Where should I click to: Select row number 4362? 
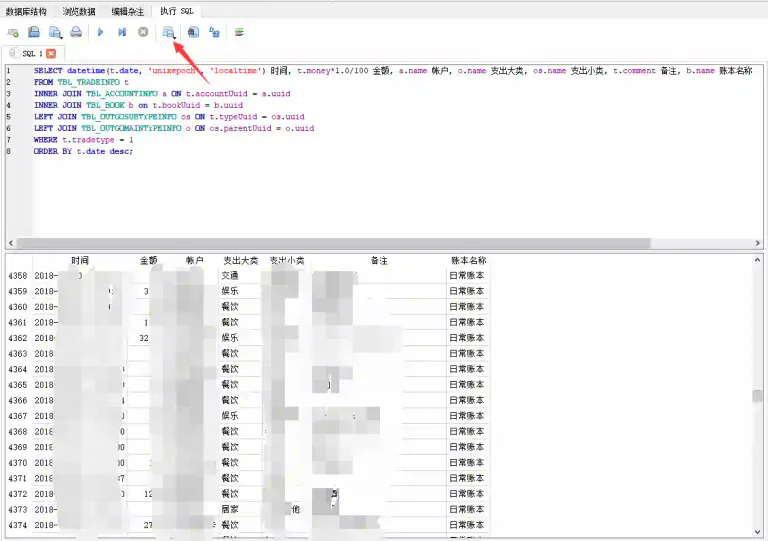click(x=18, y=338)
